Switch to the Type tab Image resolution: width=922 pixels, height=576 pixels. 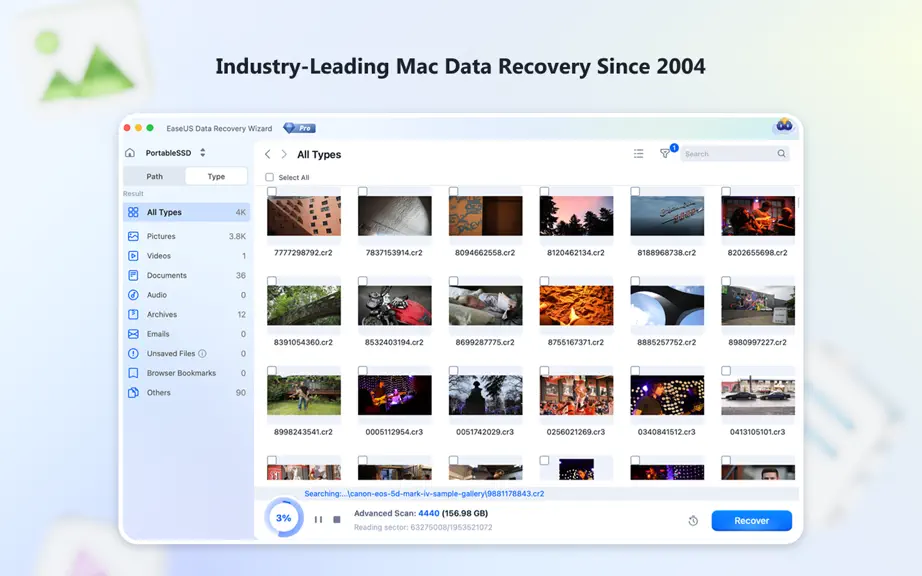pos(216,176)
